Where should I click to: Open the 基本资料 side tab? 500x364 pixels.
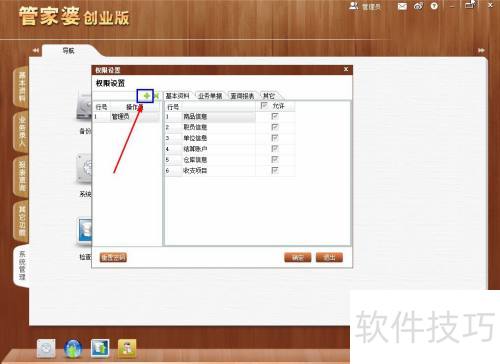21,87
